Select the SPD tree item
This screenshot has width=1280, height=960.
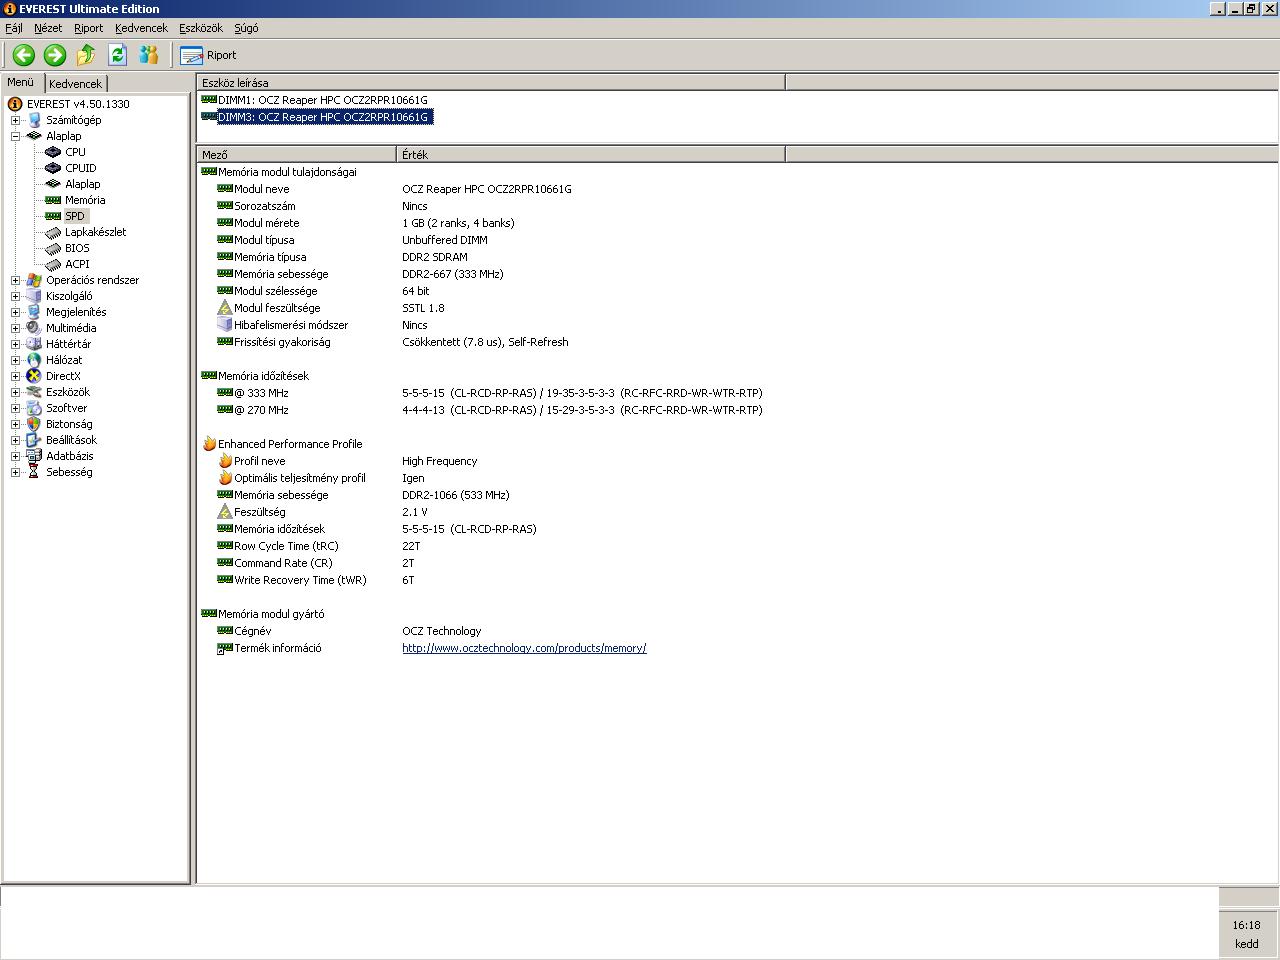[75, 216]
